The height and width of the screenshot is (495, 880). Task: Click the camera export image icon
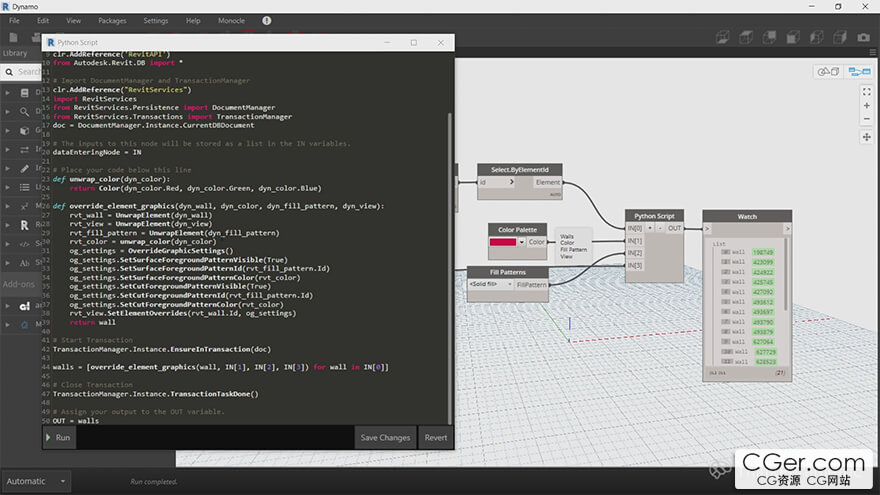pos(863,38)
